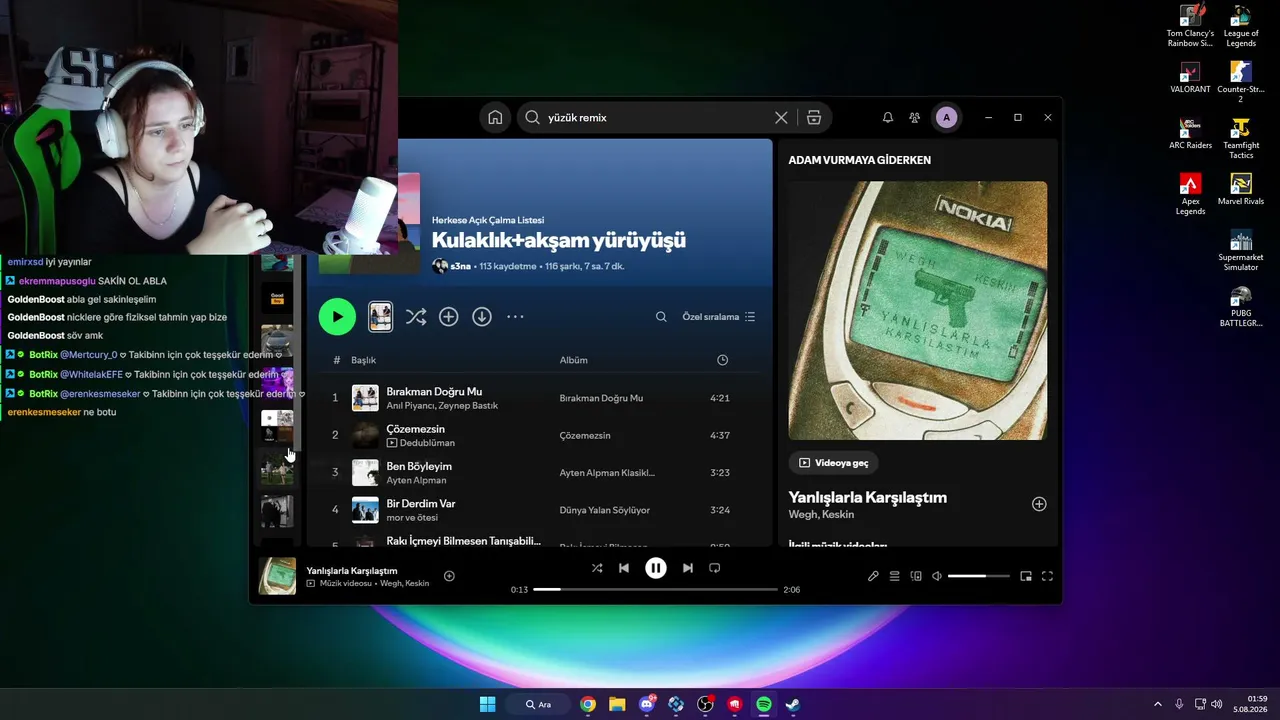Open Discord from the taskbar
Viewport: 1280px width, 720px height.
coord(647,704)
